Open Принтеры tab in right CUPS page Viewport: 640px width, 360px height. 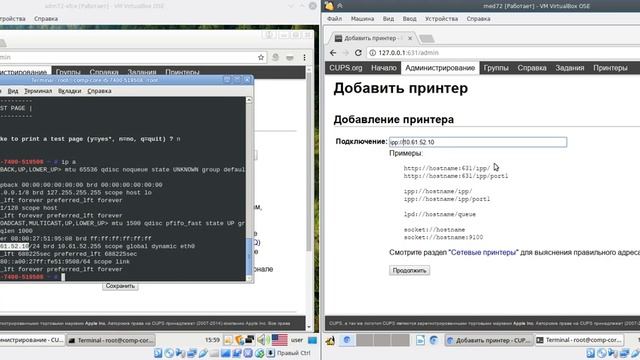coord(610,68)
